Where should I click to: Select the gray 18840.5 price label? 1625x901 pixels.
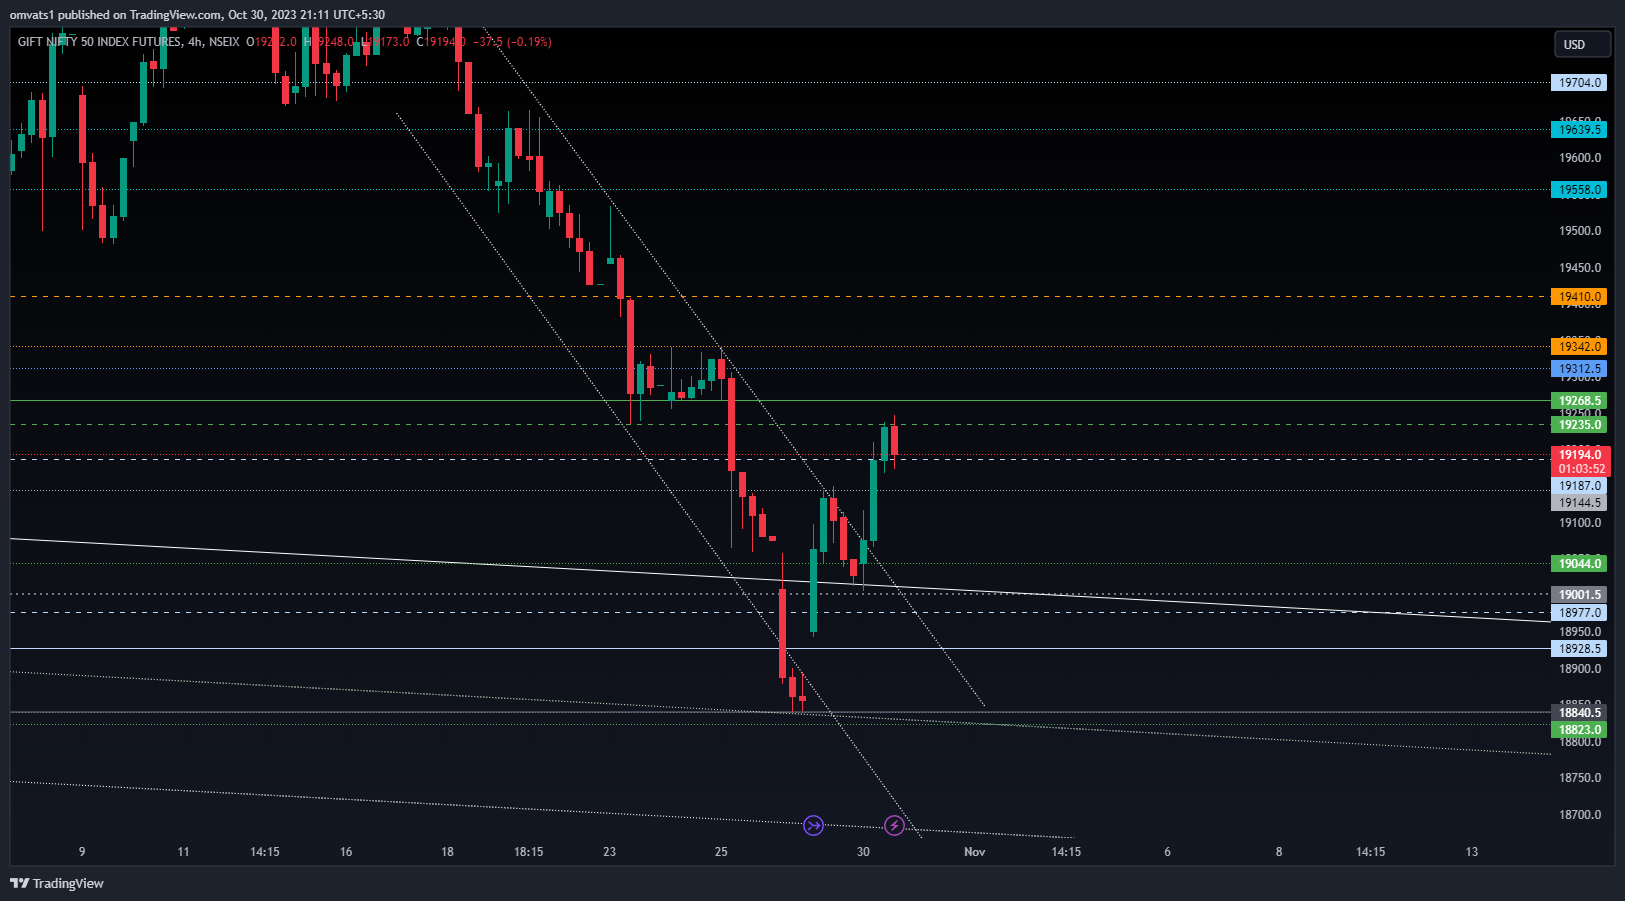tap(1580, 712)
